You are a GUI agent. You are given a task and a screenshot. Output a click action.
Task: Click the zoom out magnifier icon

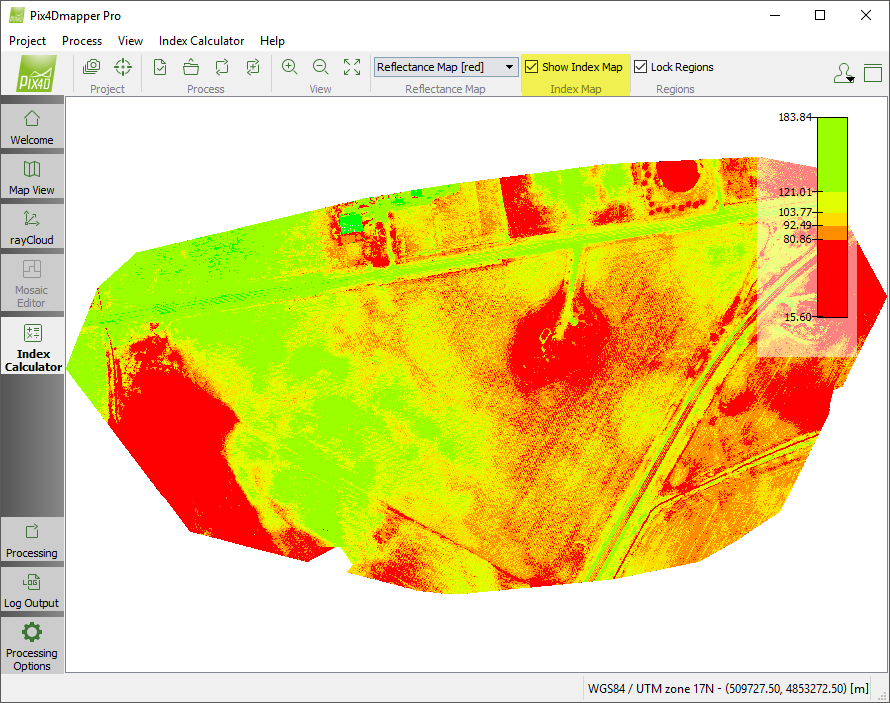(x=321, y=67)
